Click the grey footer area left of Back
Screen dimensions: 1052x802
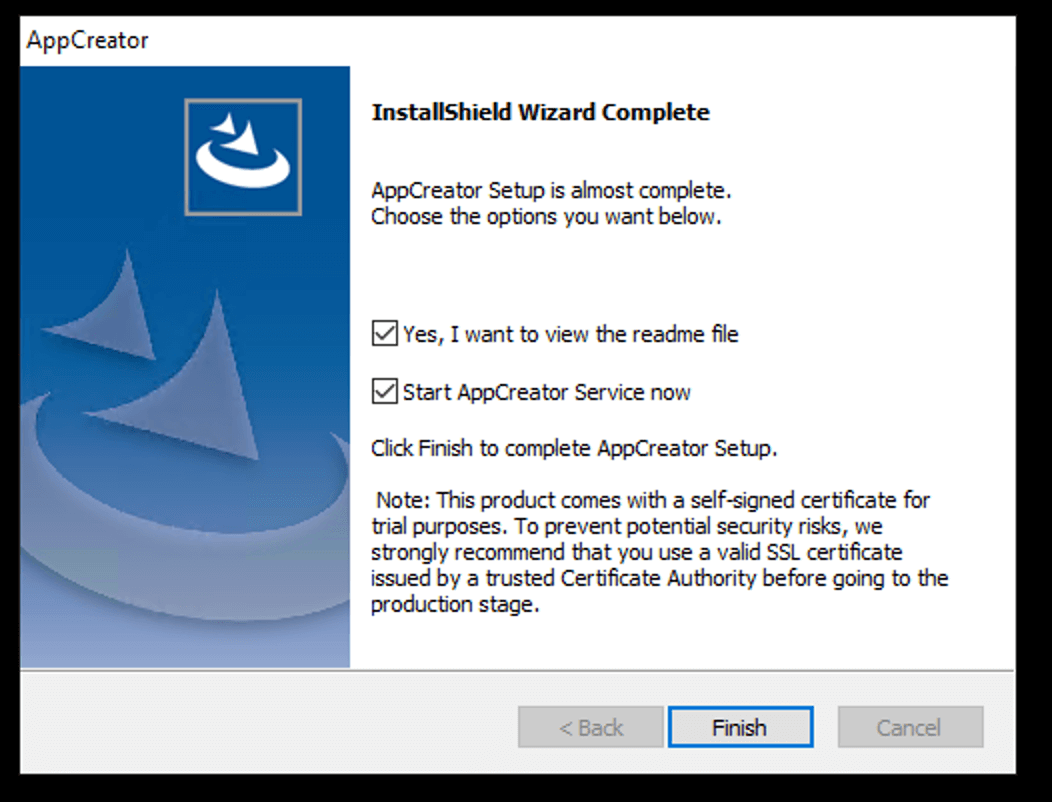coord(260,727)
